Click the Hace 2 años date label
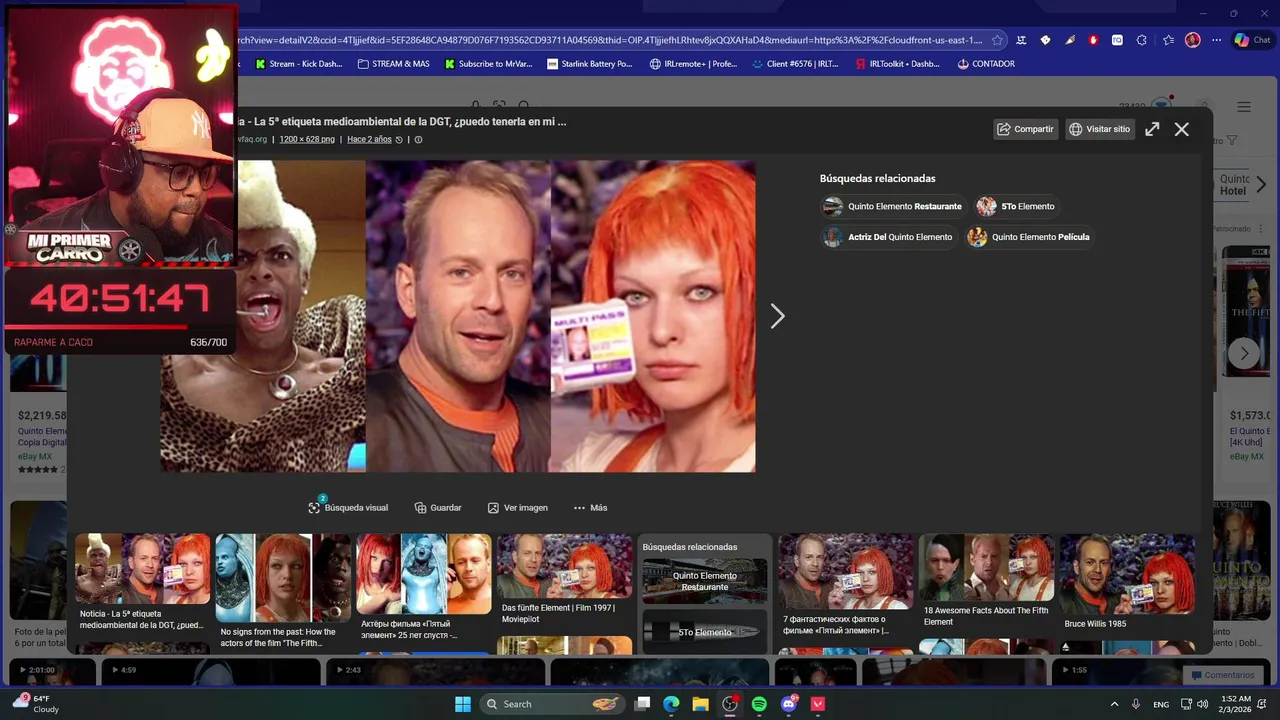Viewport: 1280px width, 720px height. coord(369,139)
